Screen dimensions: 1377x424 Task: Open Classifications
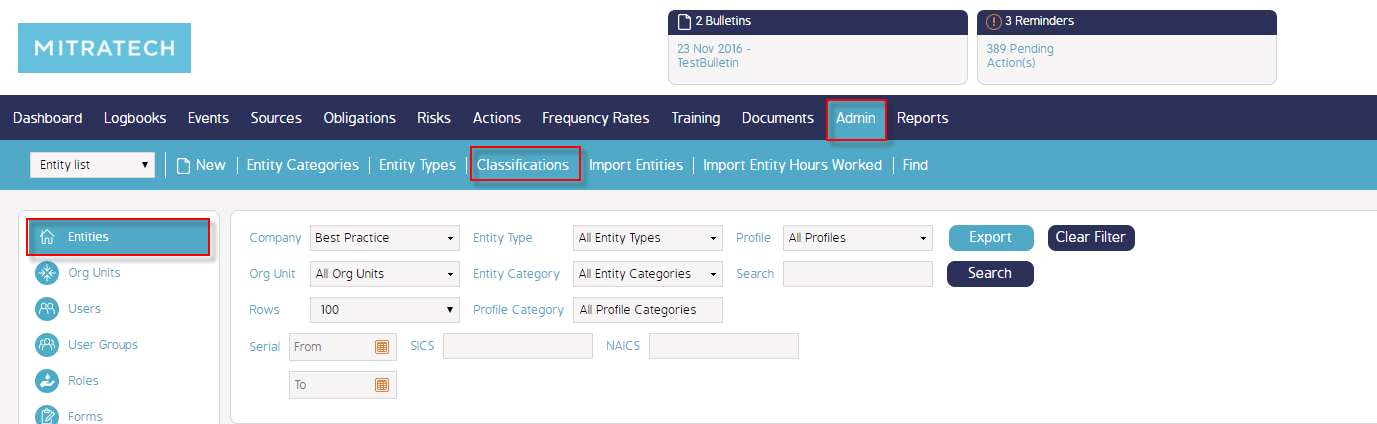point(523,165)
